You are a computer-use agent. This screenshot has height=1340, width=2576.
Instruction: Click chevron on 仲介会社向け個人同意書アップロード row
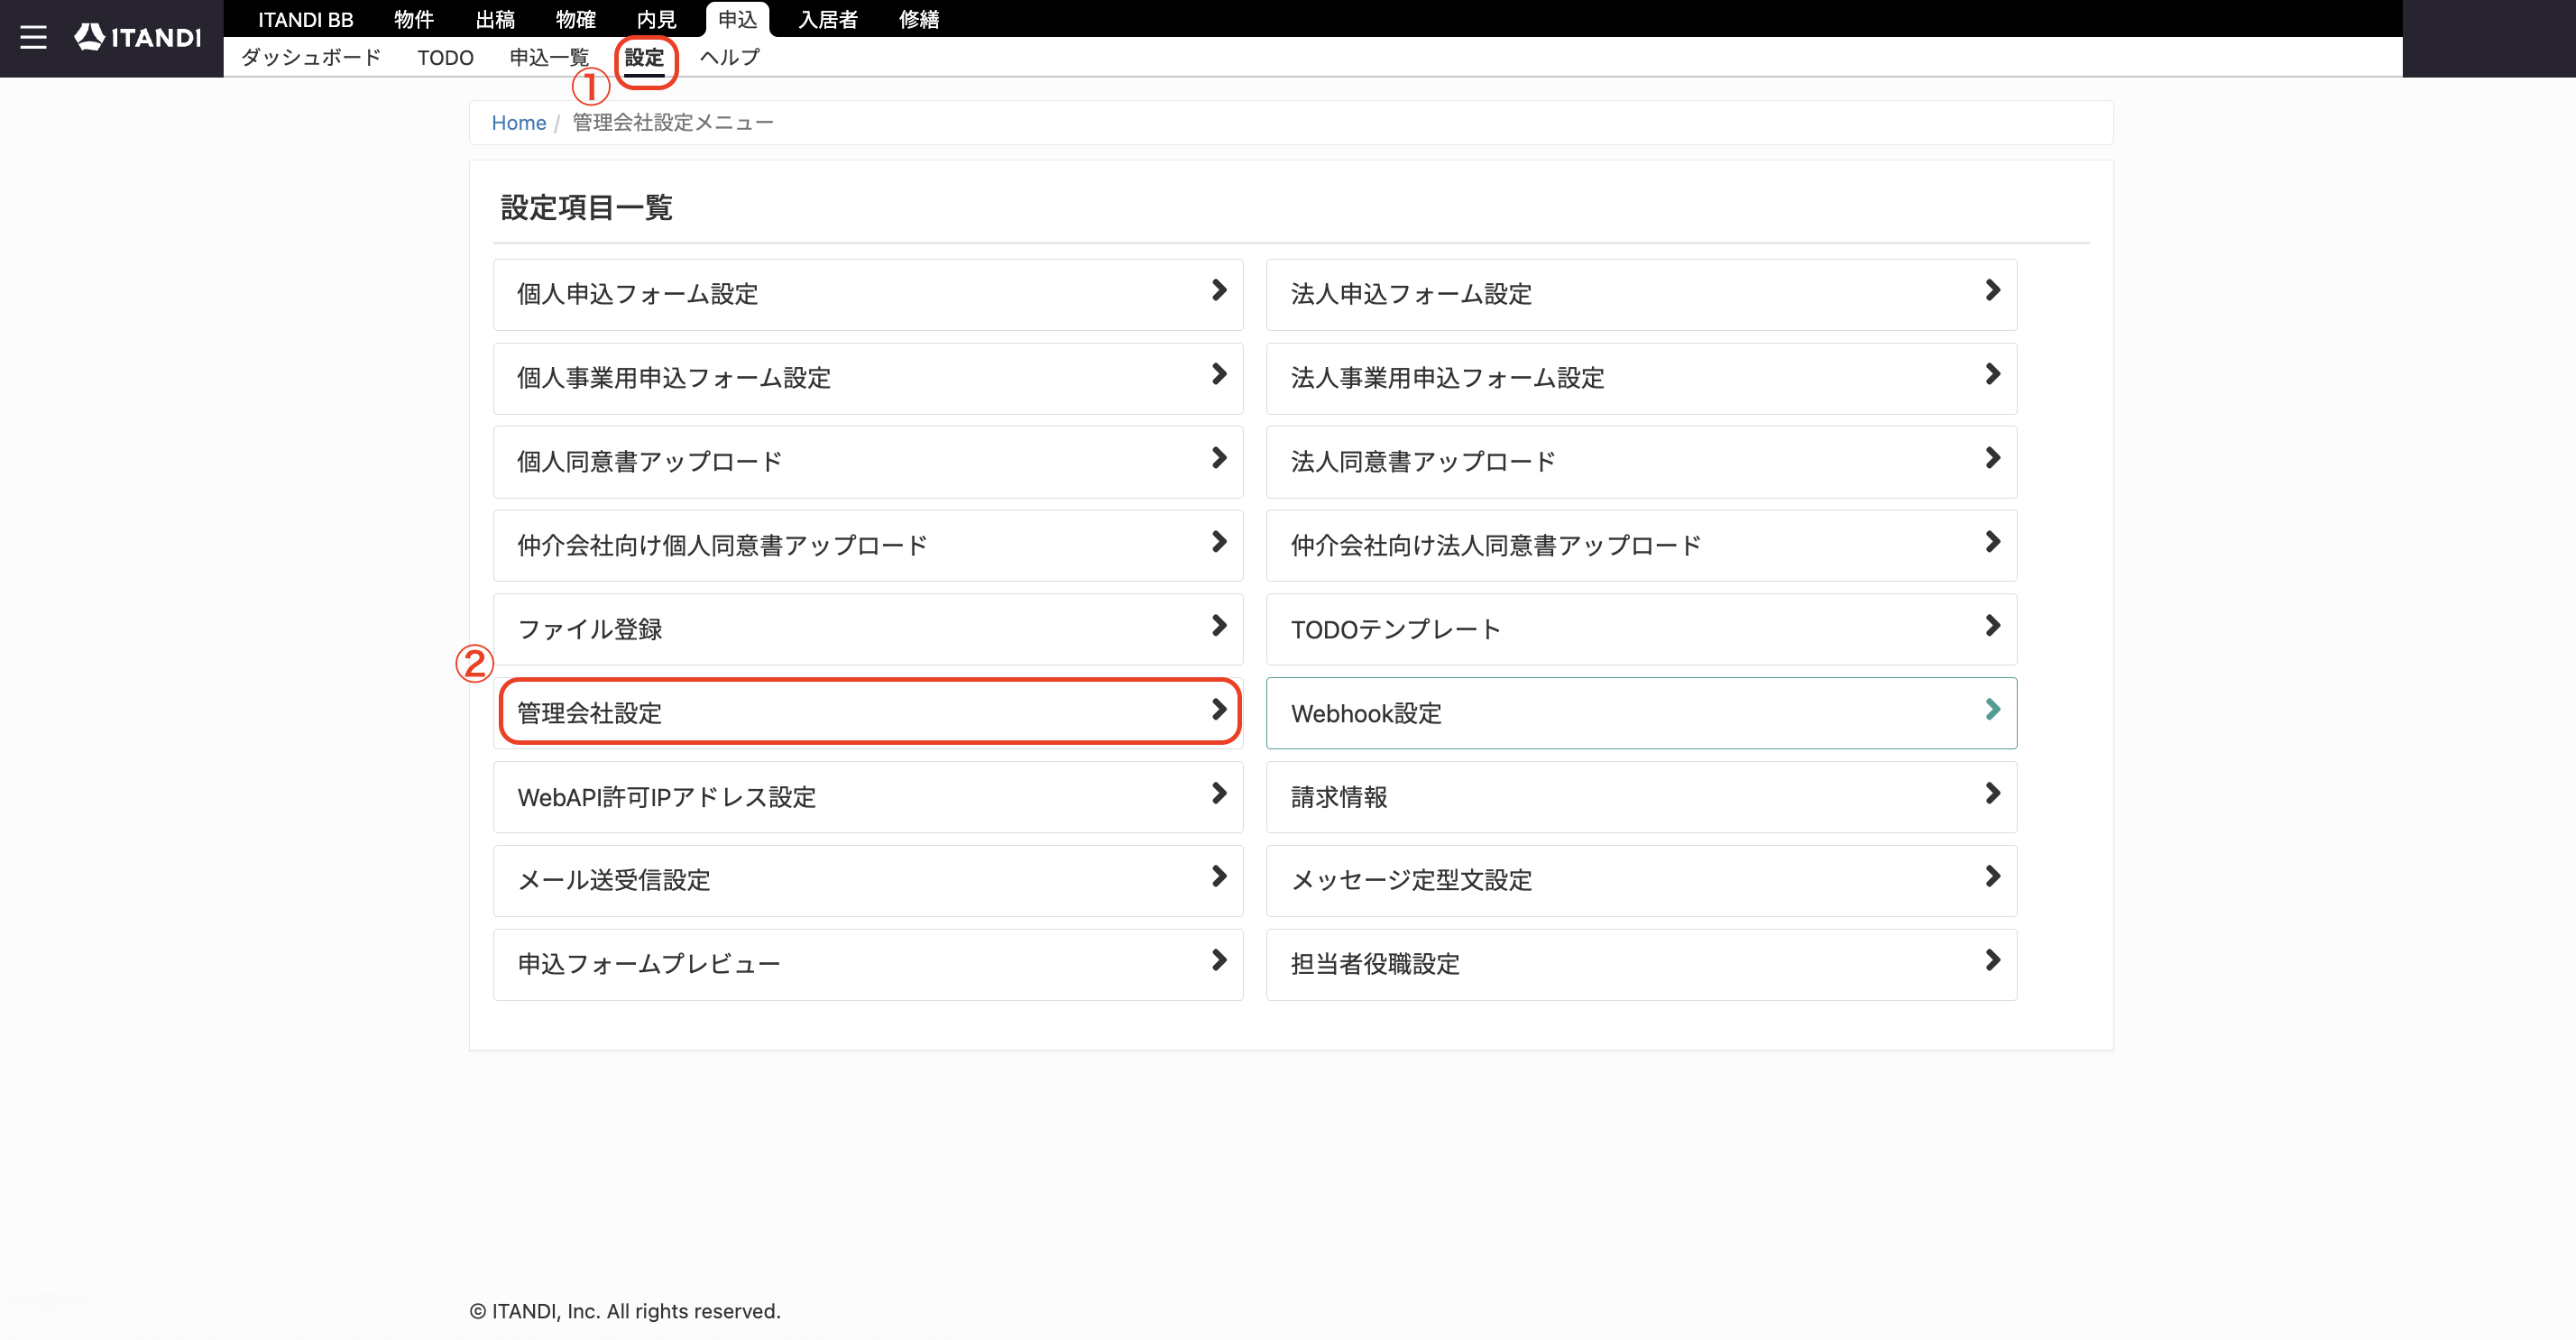[x=1218, y=542]
